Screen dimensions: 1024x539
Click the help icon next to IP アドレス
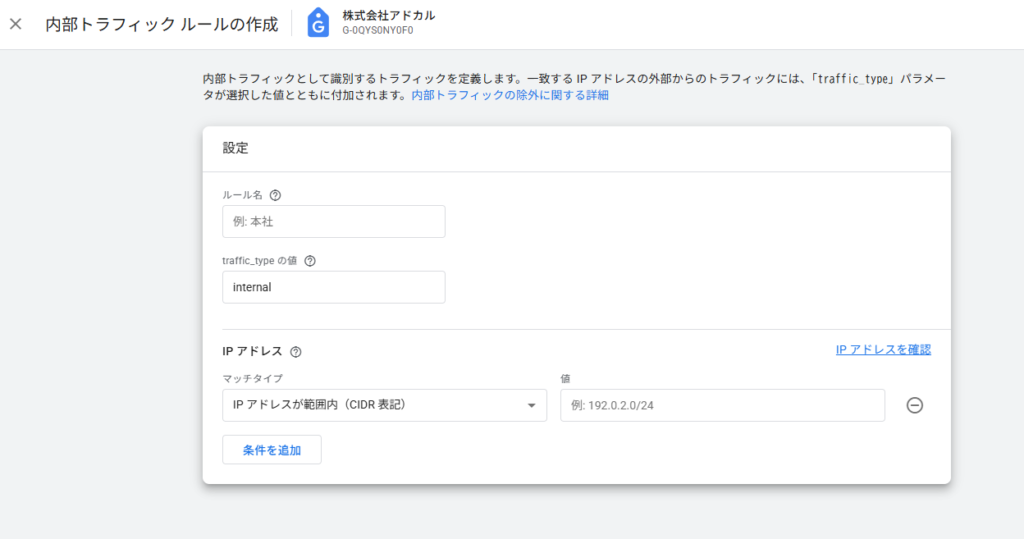(x=295, y=352)
